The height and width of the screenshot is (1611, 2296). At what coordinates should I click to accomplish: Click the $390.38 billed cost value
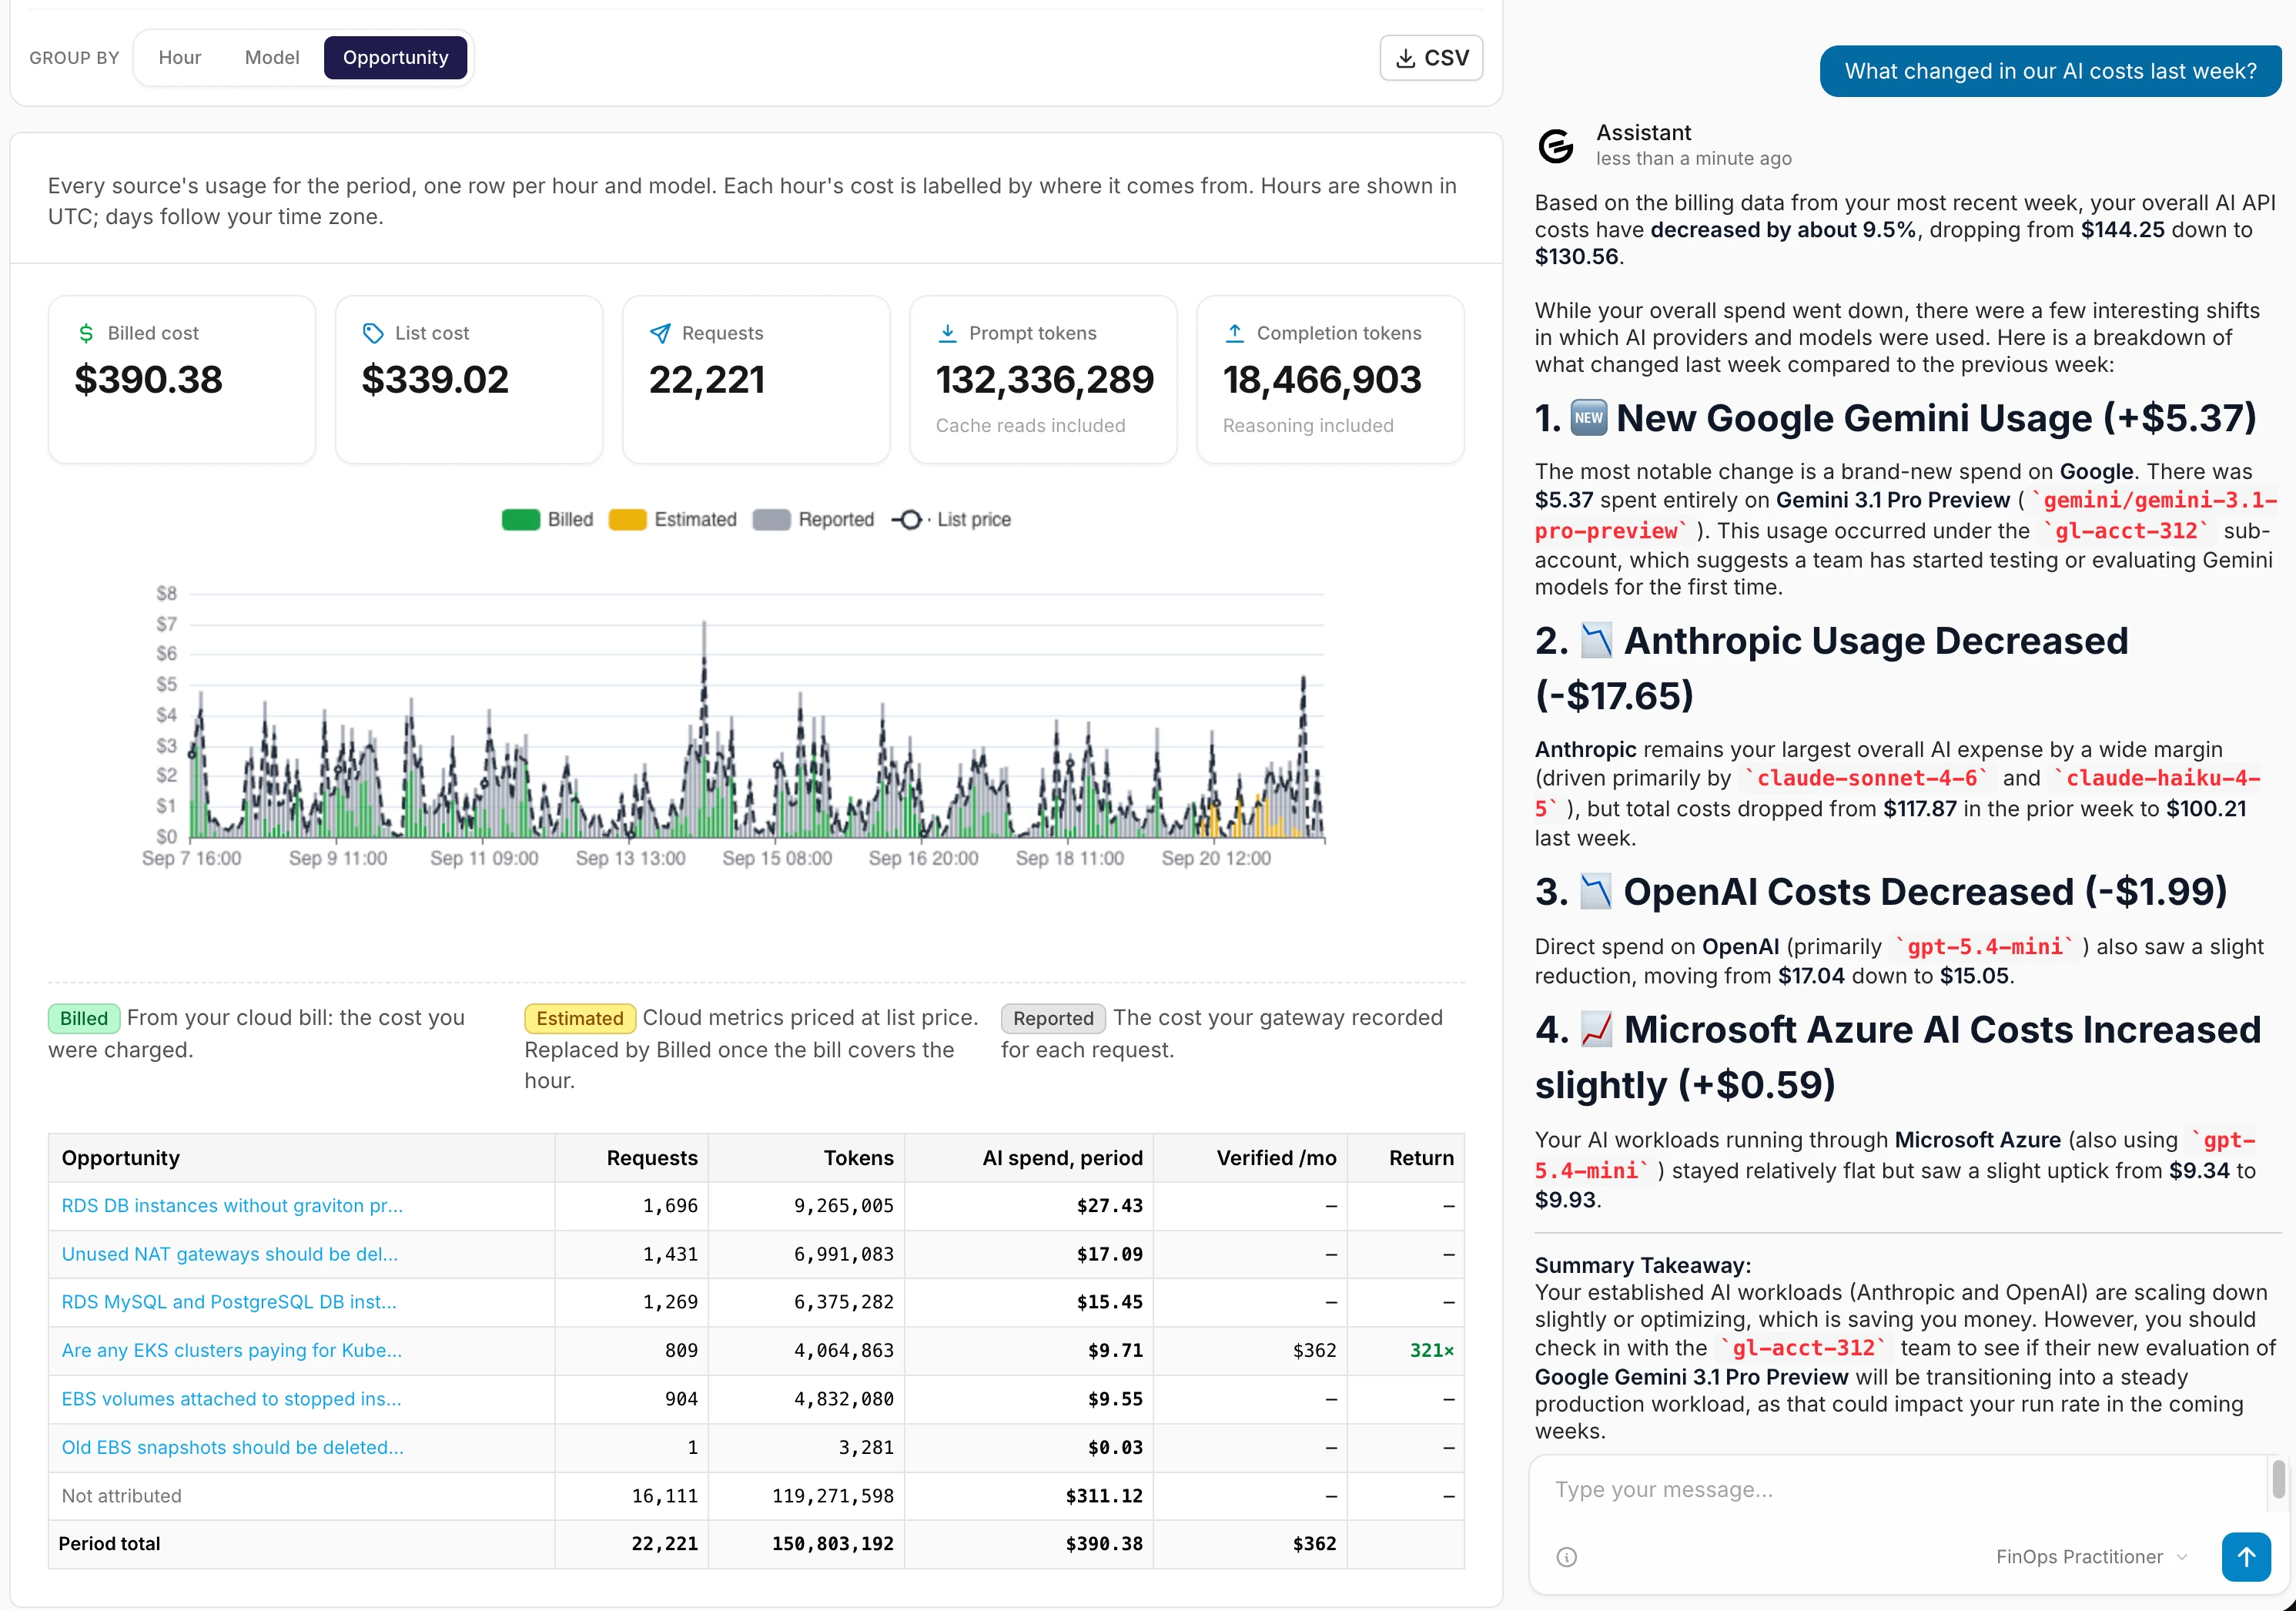coord(149,379)
